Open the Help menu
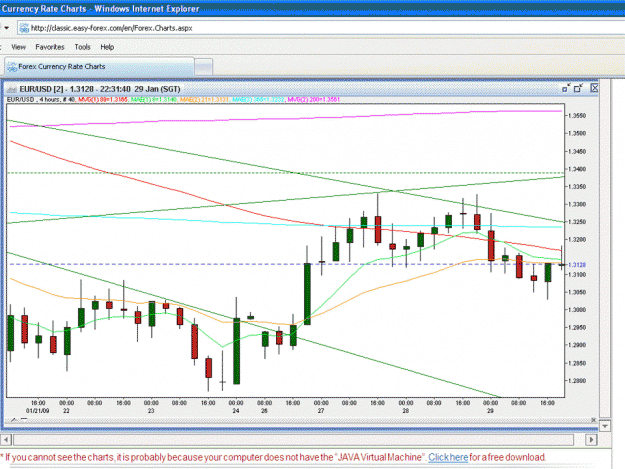 click(x=107, y=47)
